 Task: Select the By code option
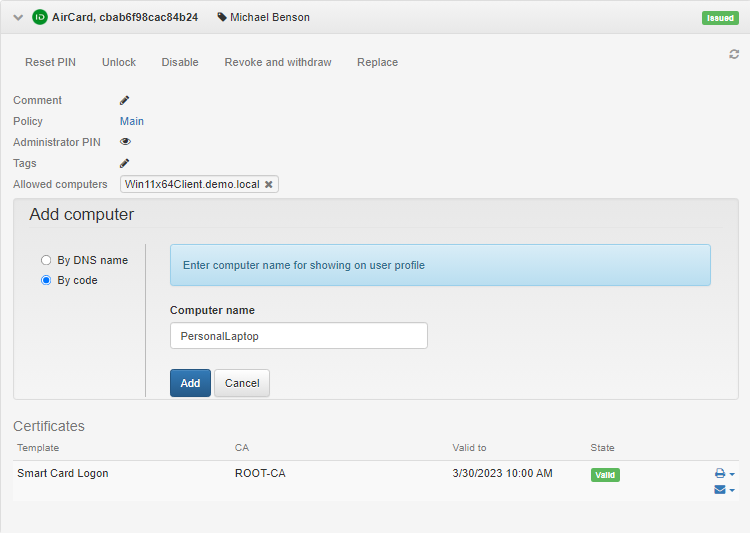coord(46,280)
